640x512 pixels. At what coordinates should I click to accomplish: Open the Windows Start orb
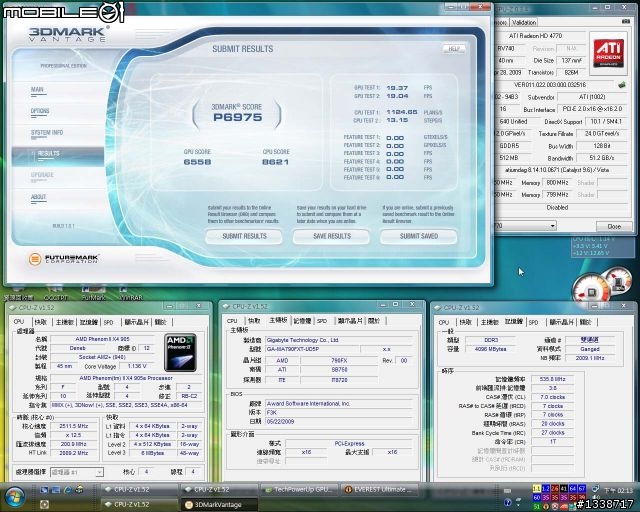pos(13,496)
